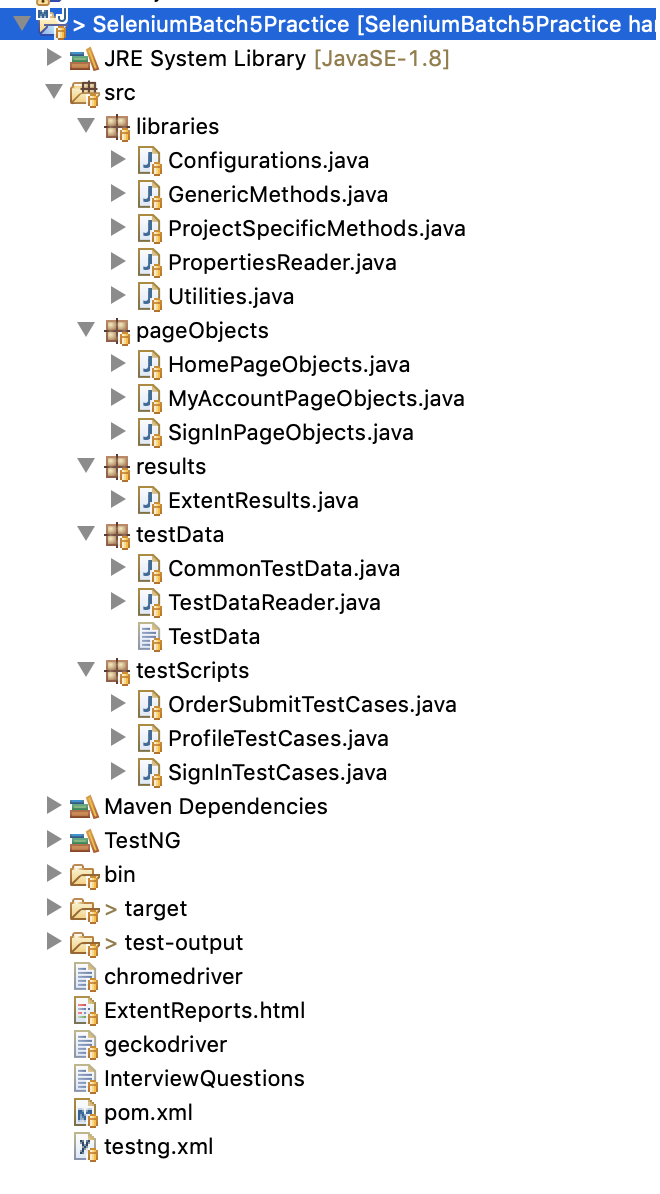This screenshot has width=660, height=1194.
Task: Expand the MyAccountPageObjects.java node
Action: click(118, 398)
